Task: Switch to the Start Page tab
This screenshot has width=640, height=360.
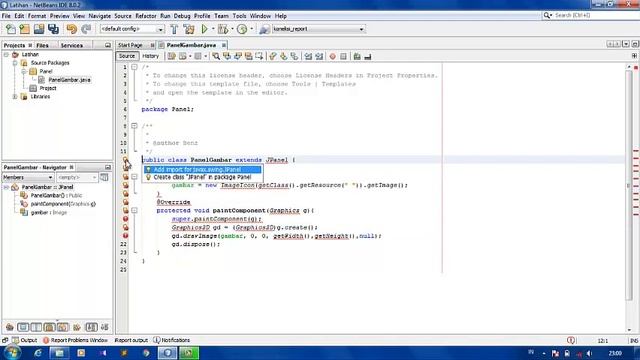Action: coord(130,45)
